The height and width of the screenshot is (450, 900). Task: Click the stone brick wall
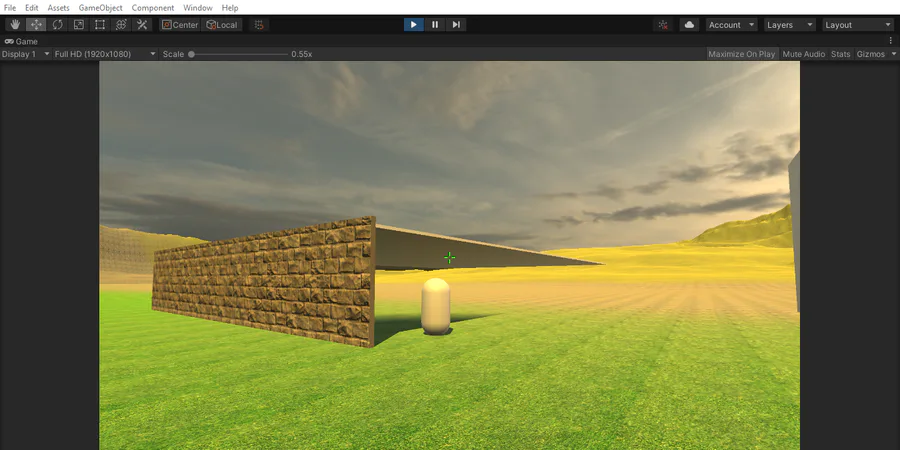coord(264,280)
